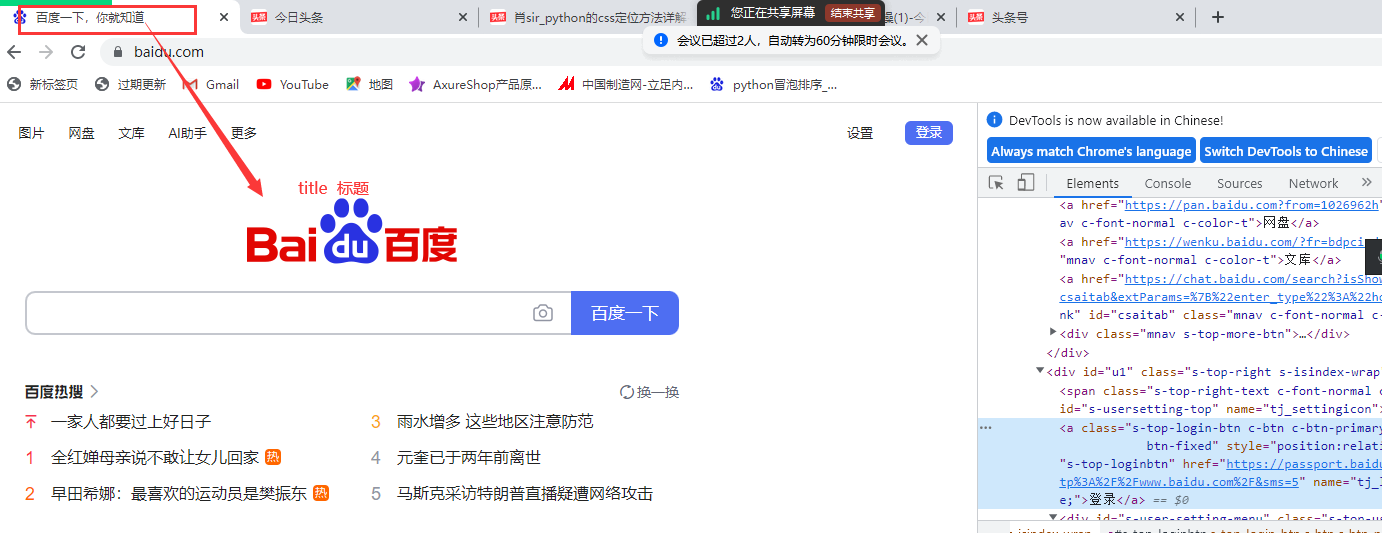Click the lock icon in the address bar

click(x=118, y=52)
